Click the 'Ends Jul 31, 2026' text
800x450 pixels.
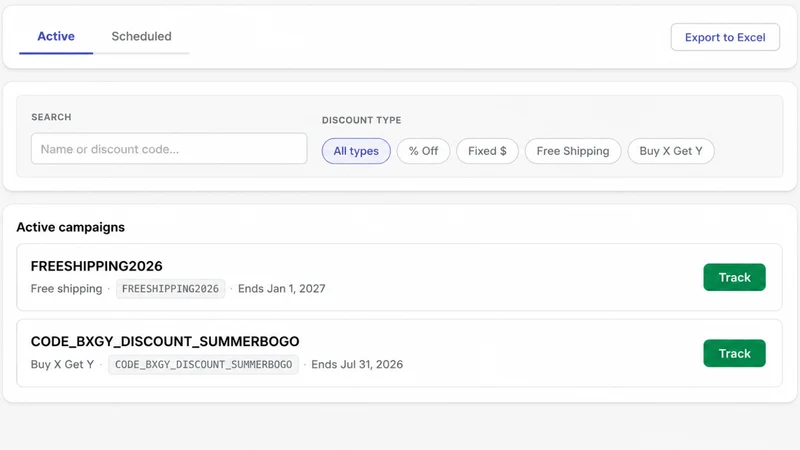[357, 365]
